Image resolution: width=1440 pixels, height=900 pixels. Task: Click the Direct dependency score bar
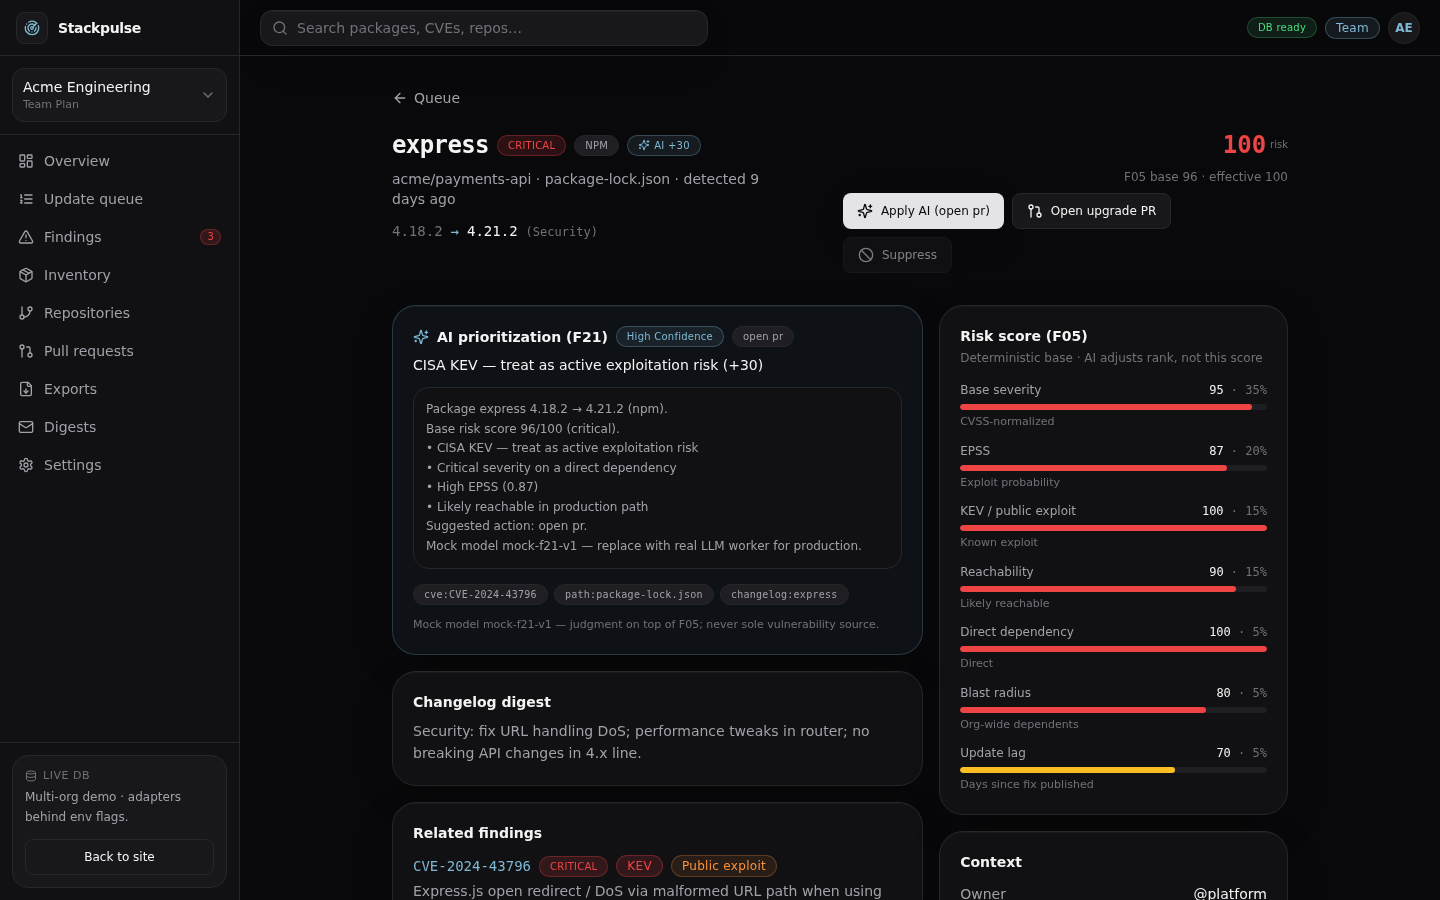click(1113, 649)
